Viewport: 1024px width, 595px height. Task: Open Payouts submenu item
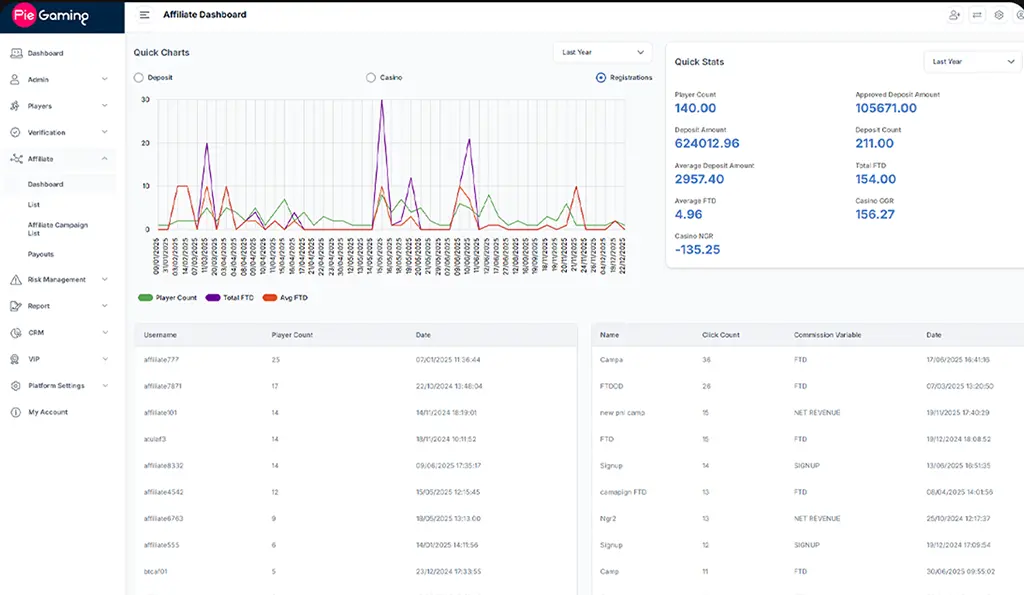(x=40, y=254)
